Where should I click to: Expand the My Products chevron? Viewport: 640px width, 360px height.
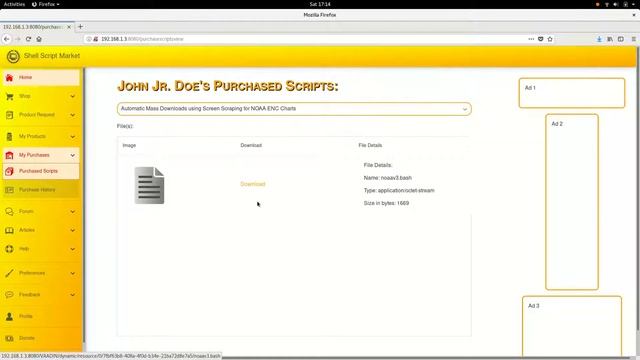tap(73, 137)
